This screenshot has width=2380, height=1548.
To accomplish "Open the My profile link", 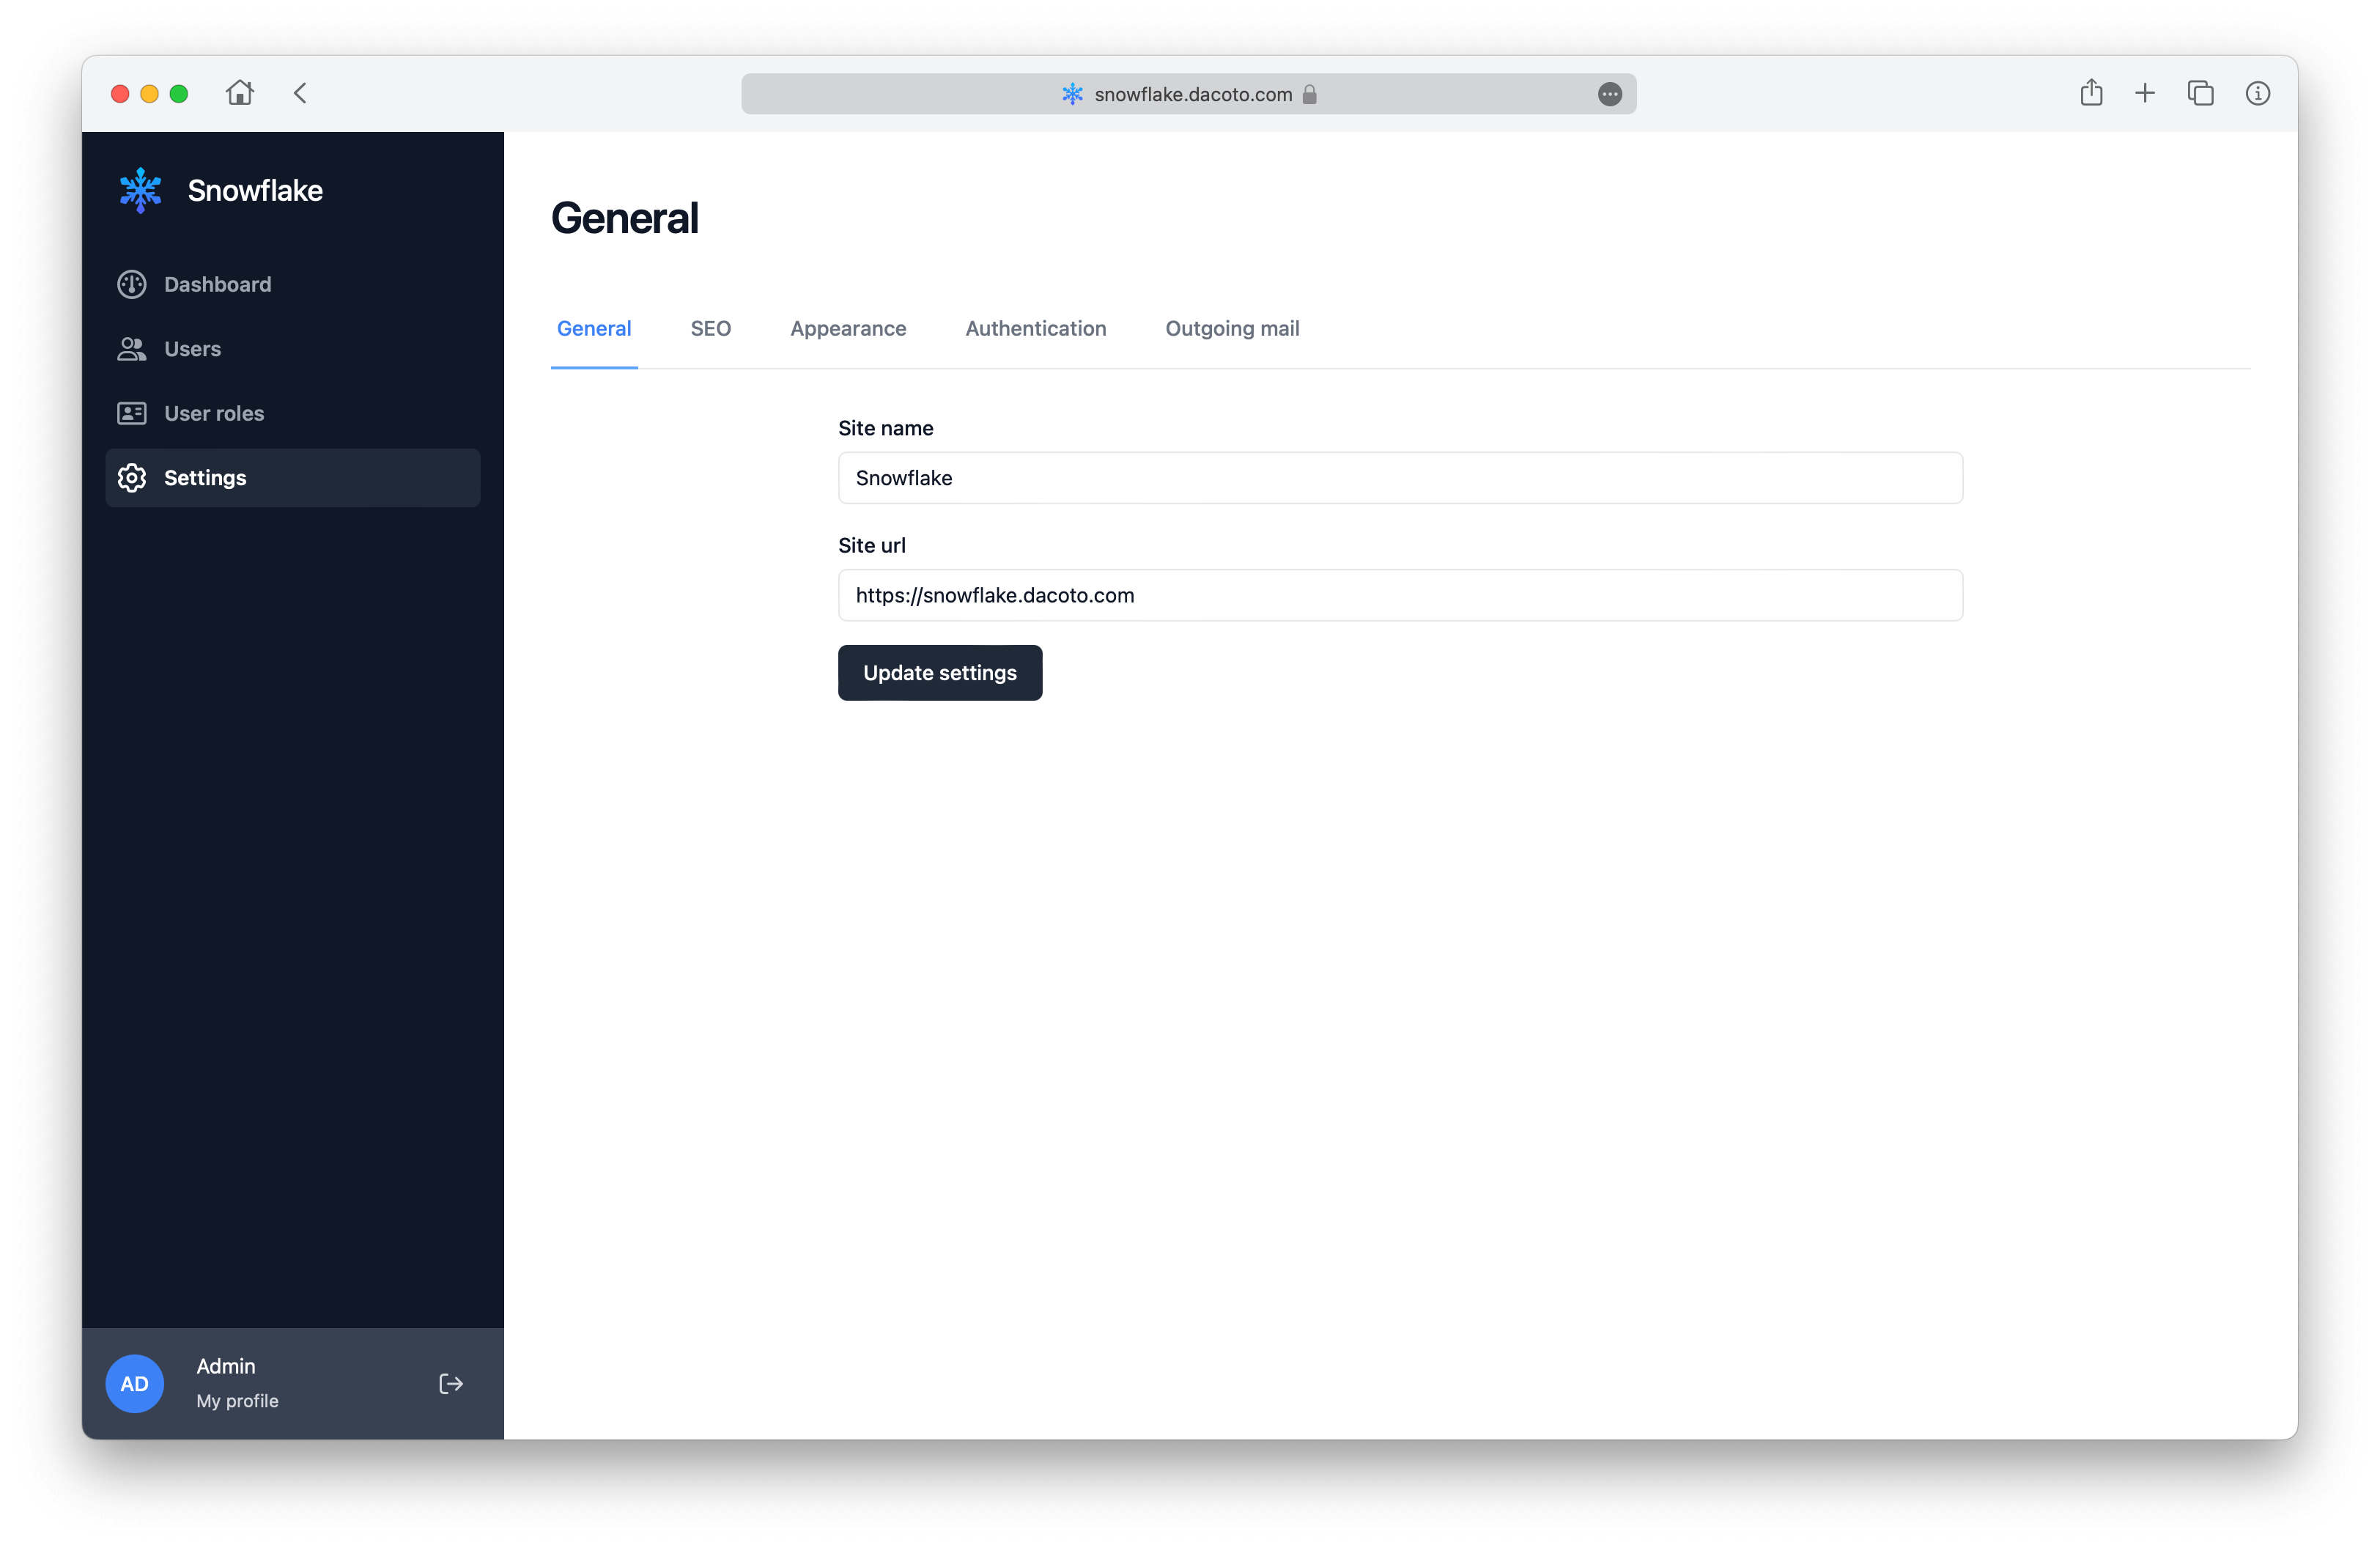I will coord(237,1401).
